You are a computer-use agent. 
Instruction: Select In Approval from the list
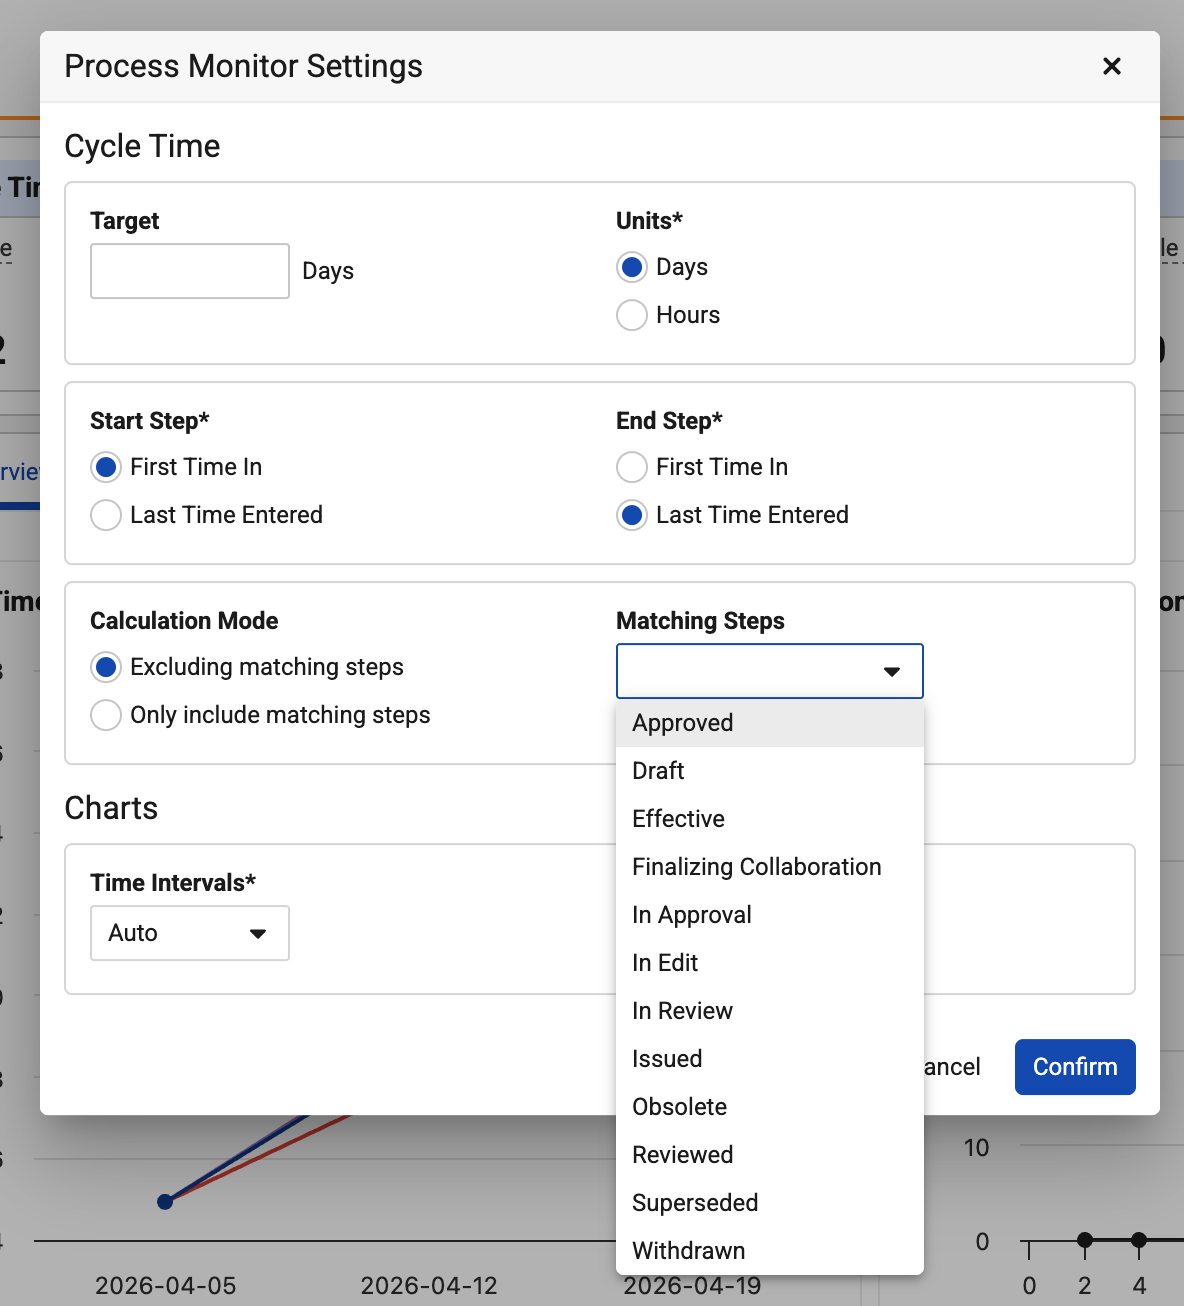click(770, 915)
